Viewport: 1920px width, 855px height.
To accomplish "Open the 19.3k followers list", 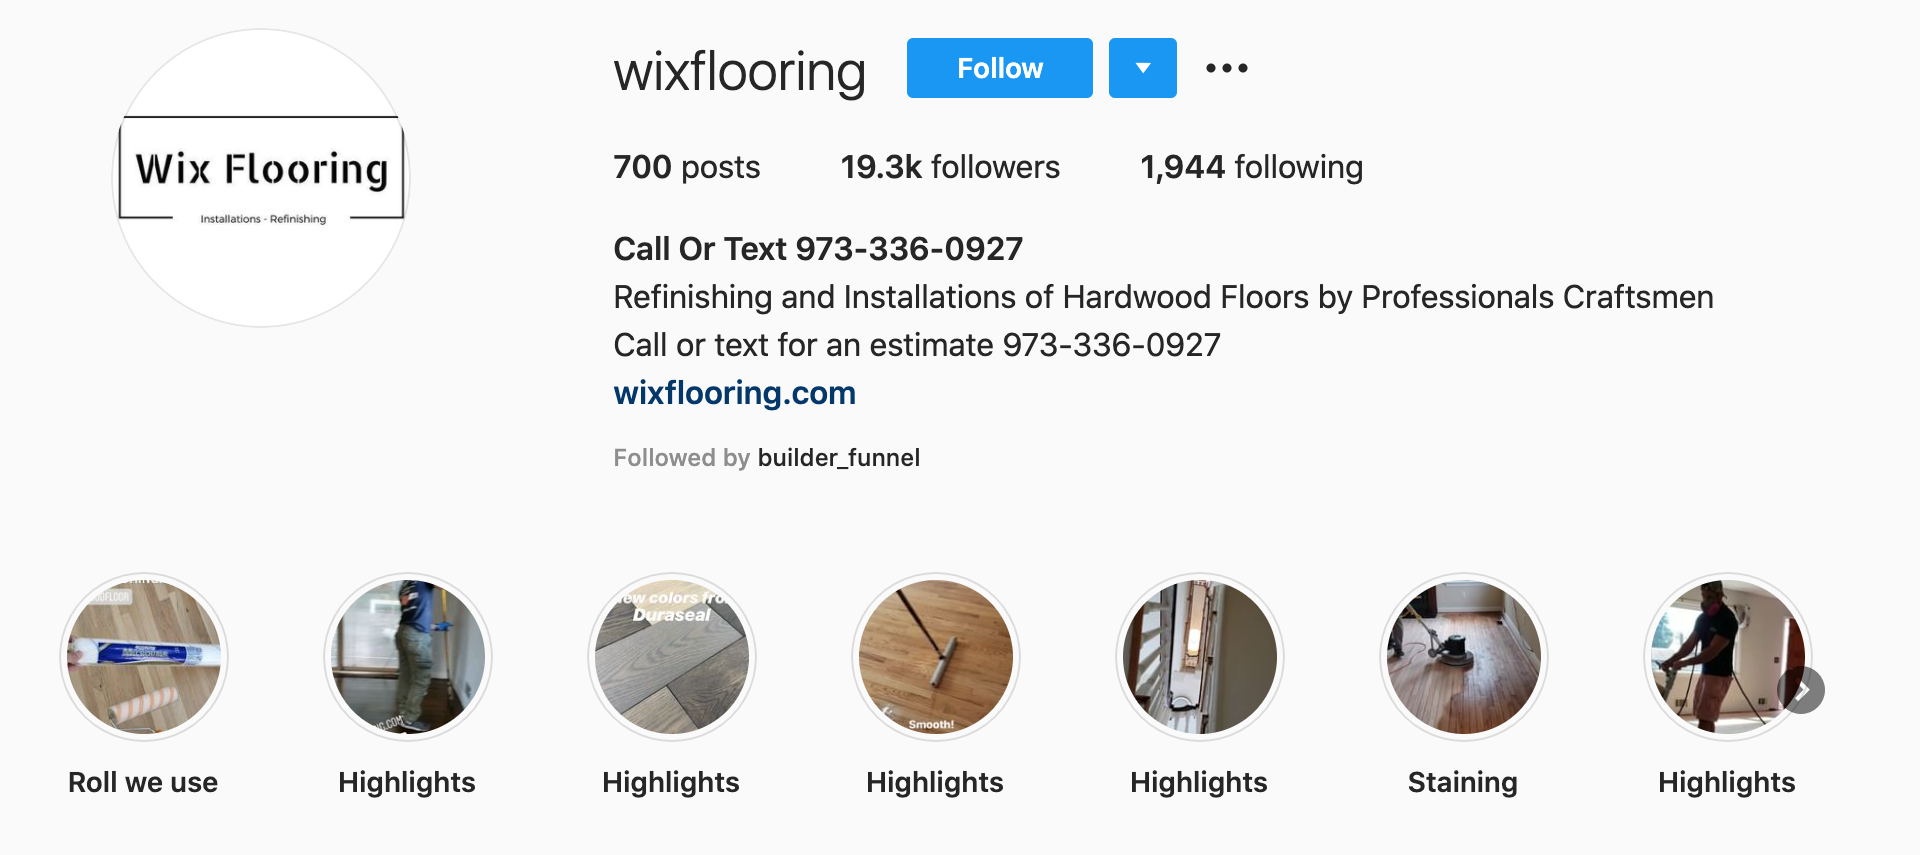I will pyautogui.click(x=950, y=167).
